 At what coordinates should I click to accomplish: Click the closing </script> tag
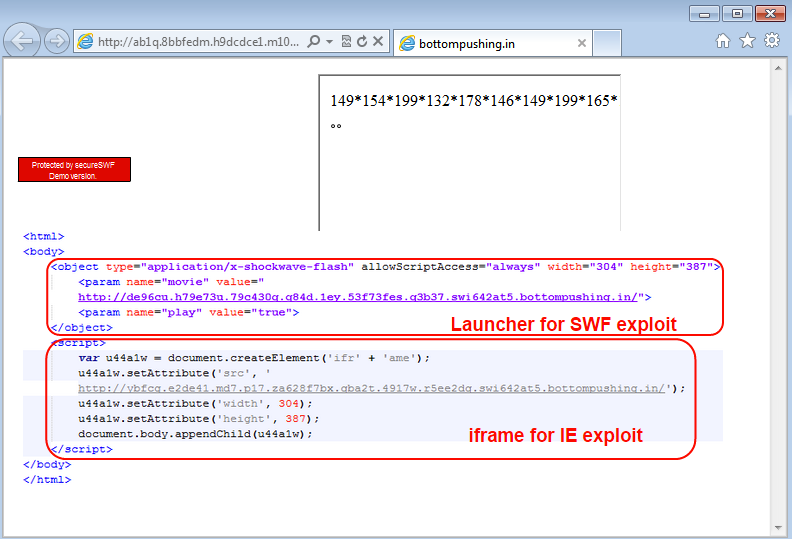[x=81, y=449]
